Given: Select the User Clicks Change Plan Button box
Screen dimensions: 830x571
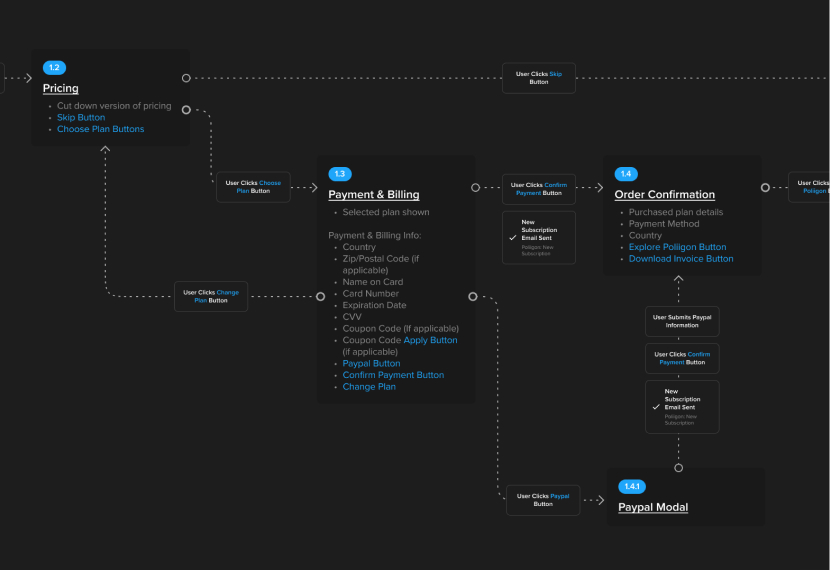Looking at the screenshot, I should pyautogui.click(x=211, y=297).
